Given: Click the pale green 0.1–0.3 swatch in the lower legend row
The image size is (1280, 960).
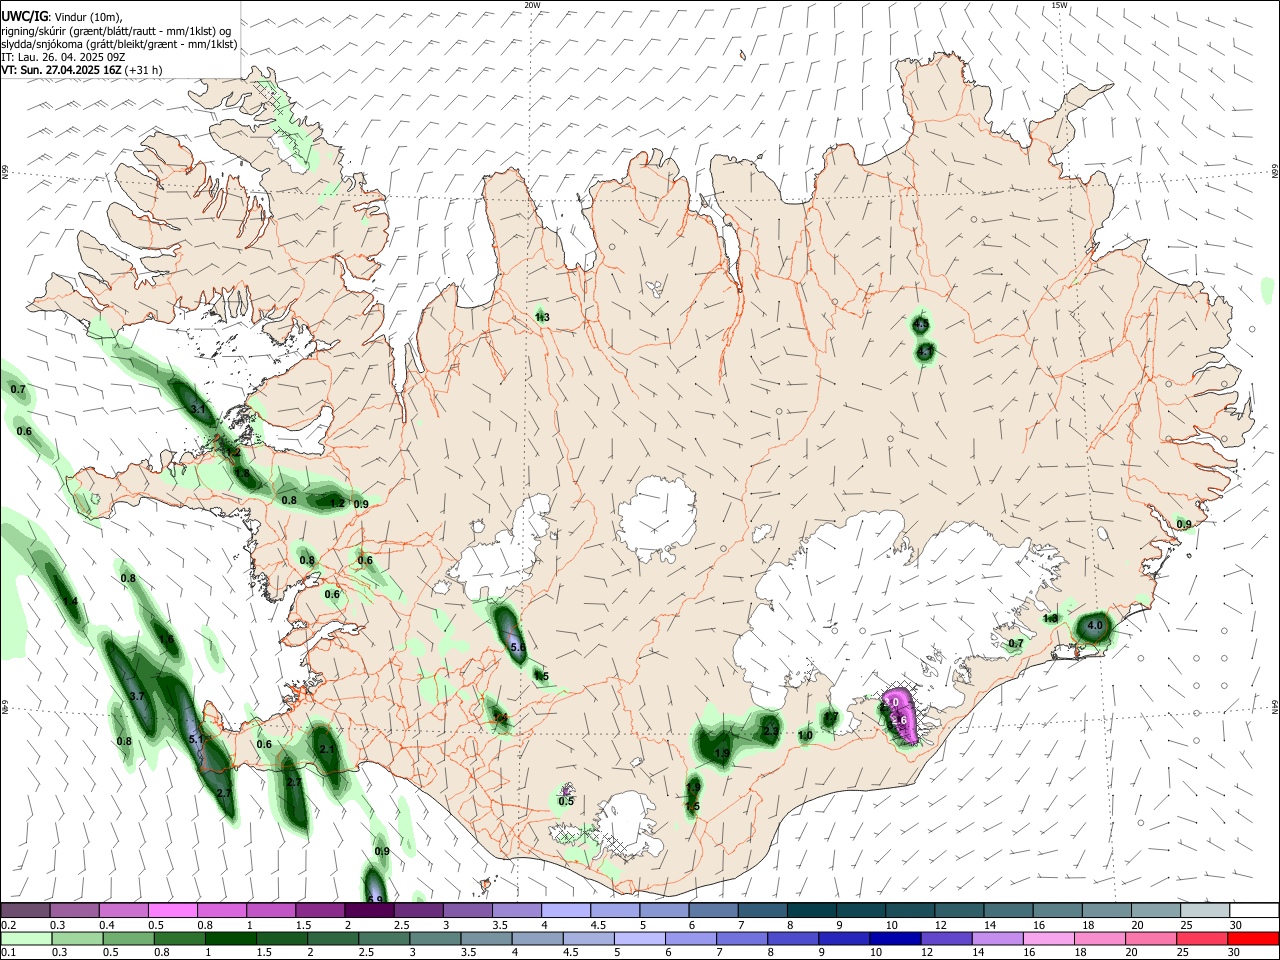Looking at the screenshot, I should point(25,938).
